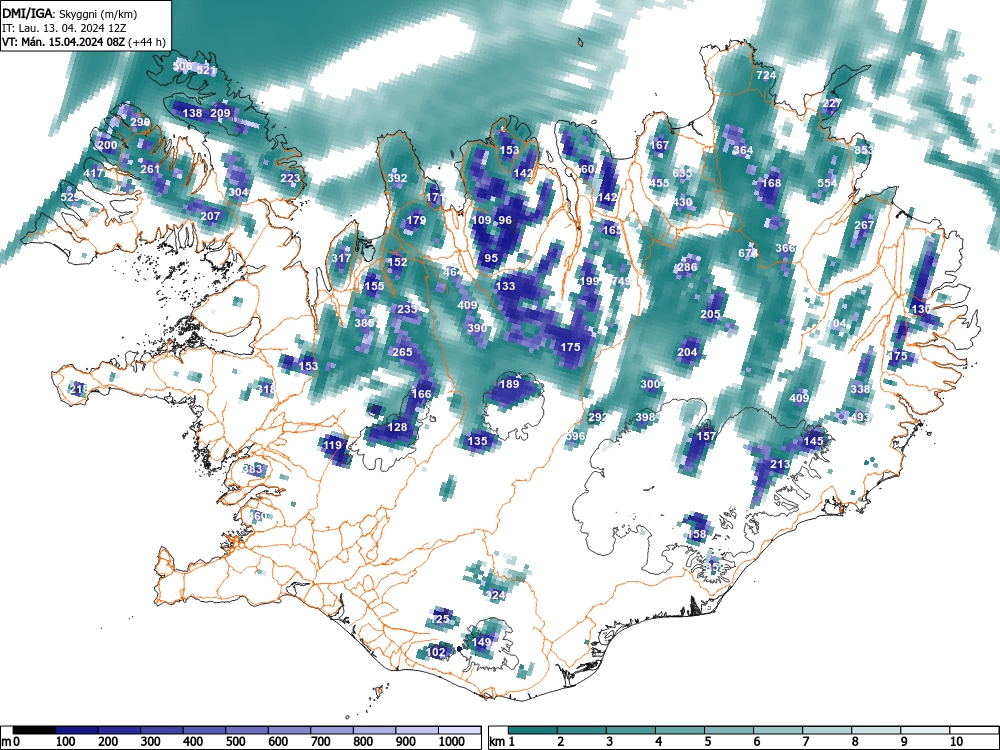Click the legend label 5 on the km scale
The image size is (1000, 750).
[708, 742]
